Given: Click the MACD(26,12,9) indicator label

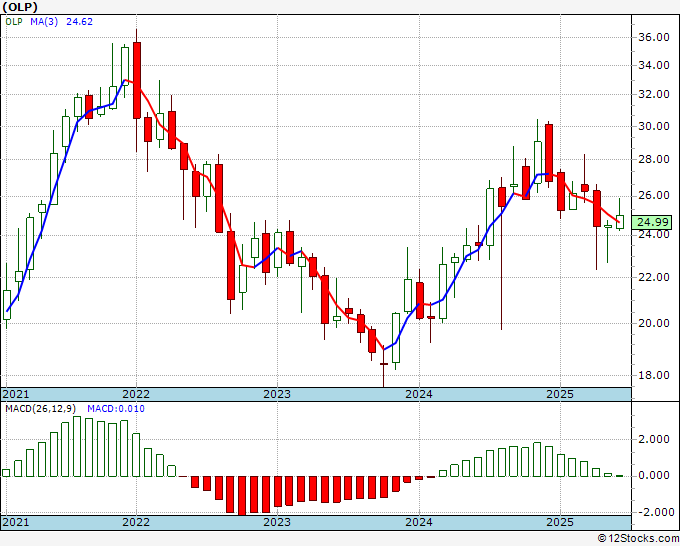Looking at the screenshot, I should point(43,409).
